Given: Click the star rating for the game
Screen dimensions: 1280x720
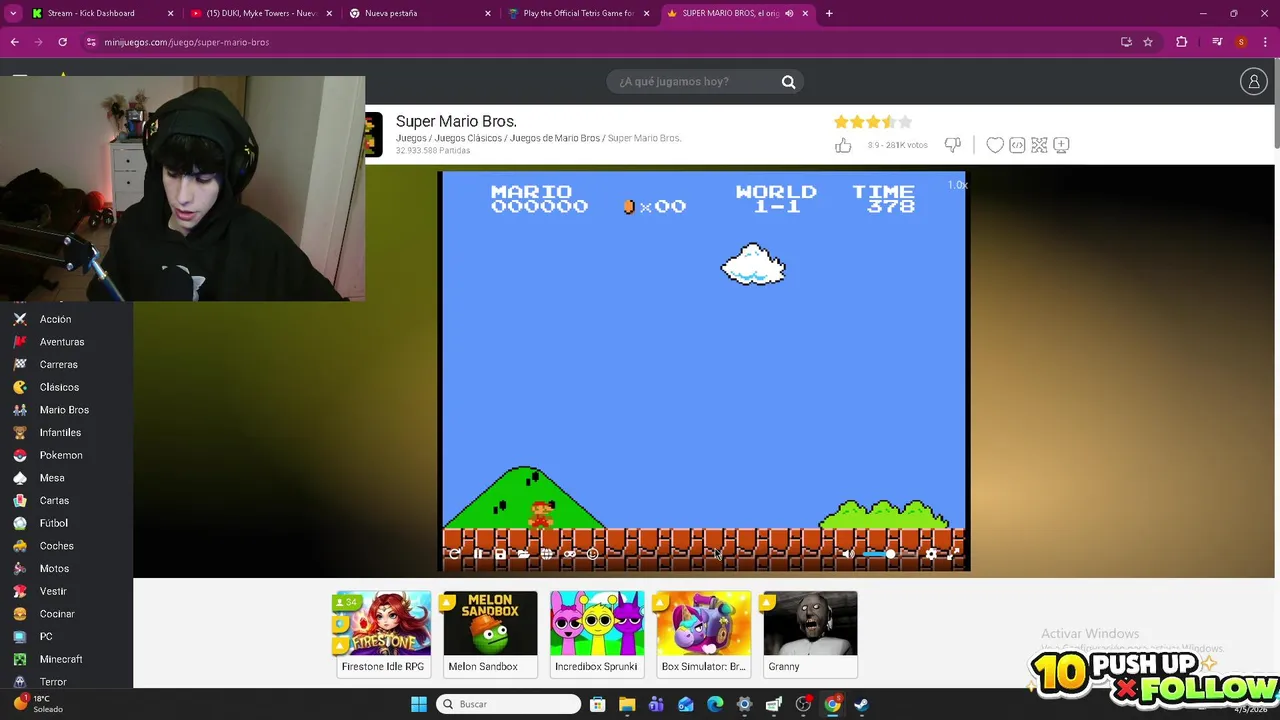Looking at the screenshot, I should [x=873, y=122].
